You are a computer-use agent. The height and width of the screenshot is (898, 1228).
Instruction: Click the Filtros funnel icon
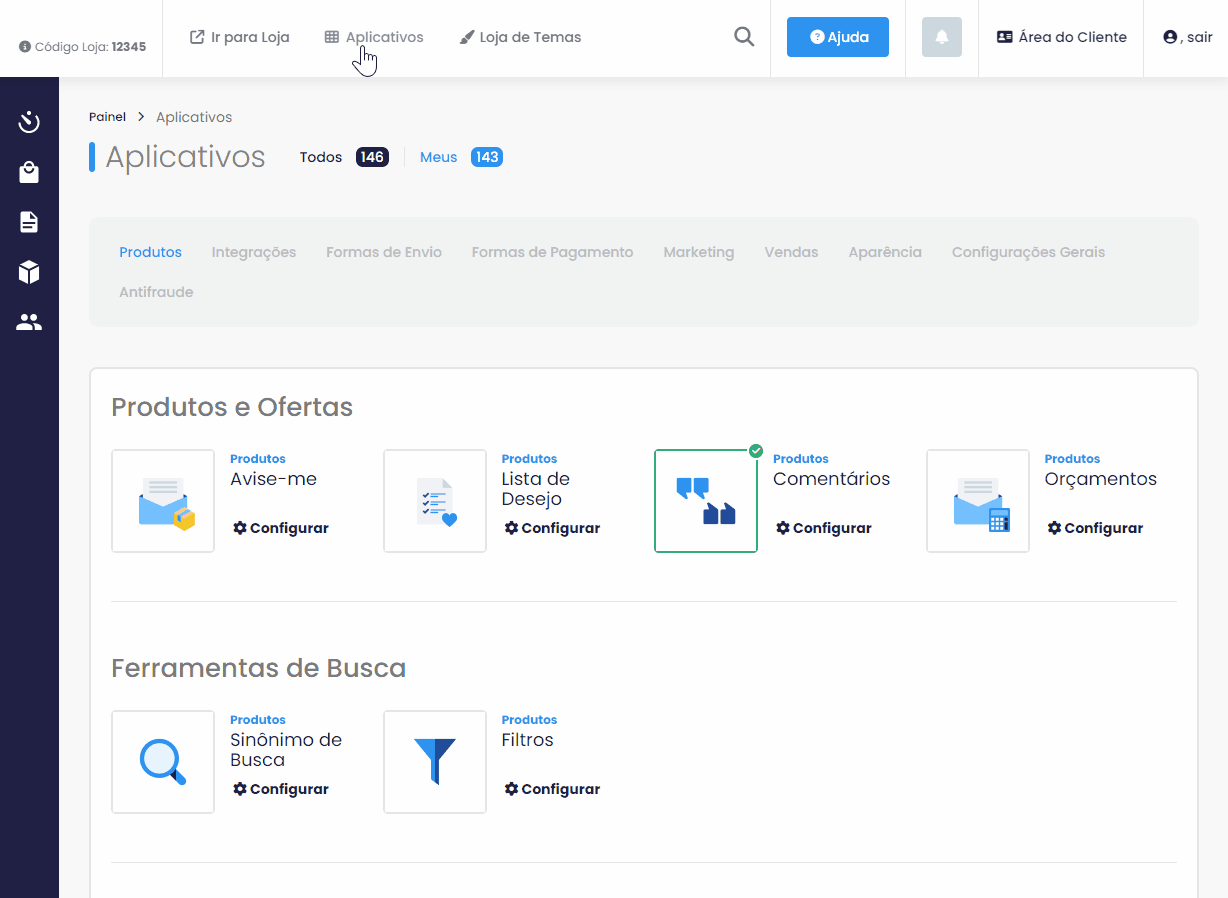[x=435, y=762]
